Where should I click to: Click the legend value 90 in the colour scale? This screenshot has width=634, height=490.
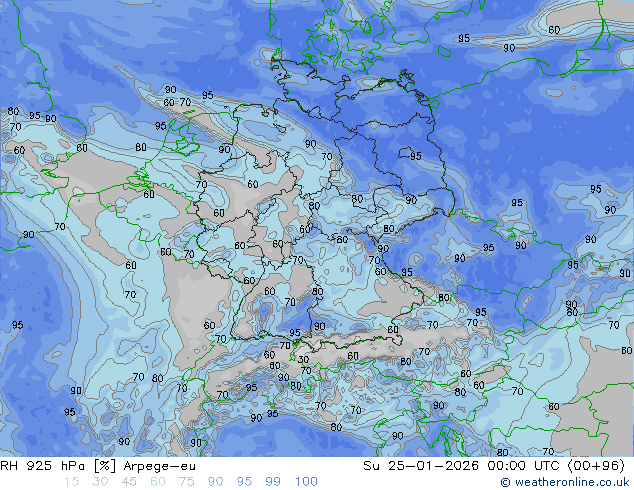coord(215,482)
